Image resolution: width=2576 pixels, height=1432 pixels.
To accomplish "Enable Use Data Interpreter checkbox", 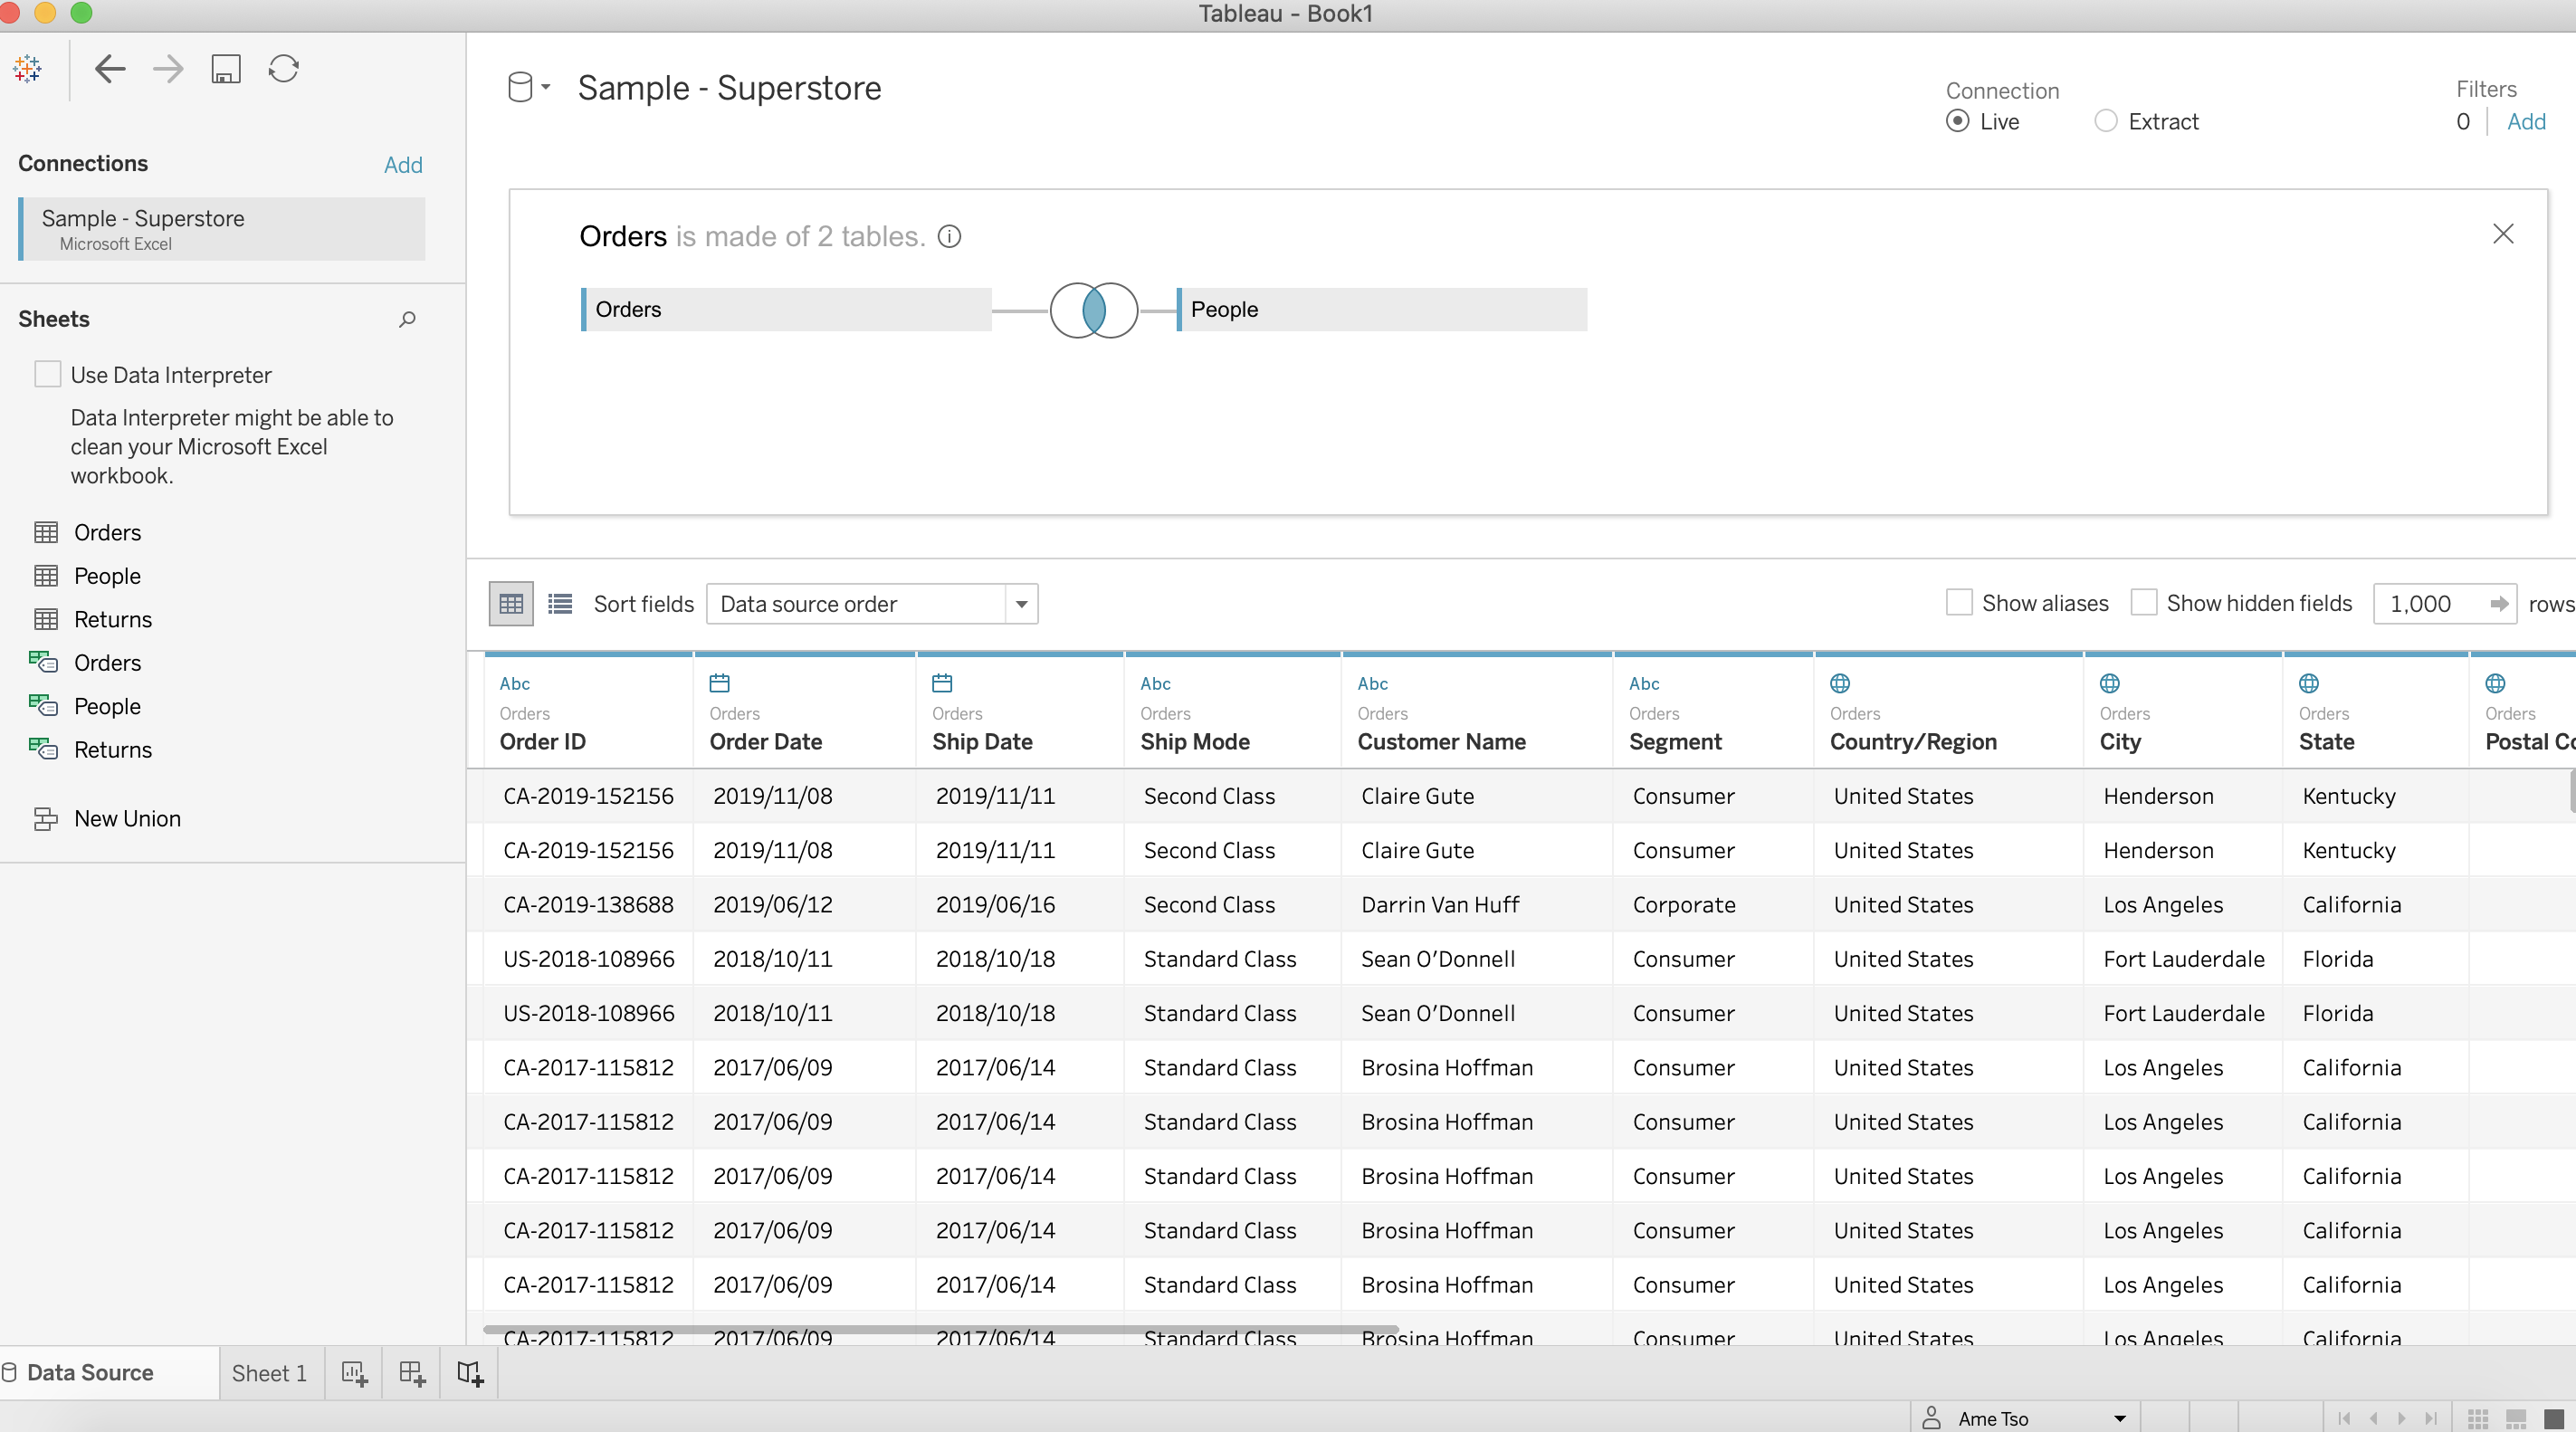I will pyautogui.click(x=48, y=374).
